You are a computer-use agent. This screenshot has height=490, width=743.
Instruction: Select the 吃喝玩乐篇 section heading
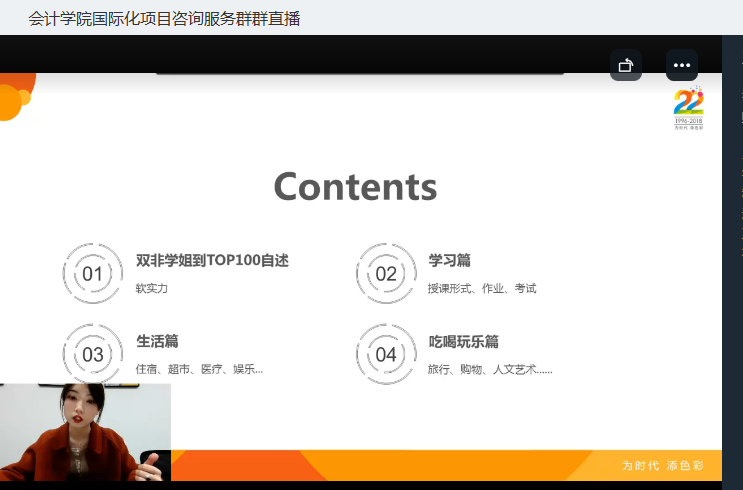tap(463, 341)
